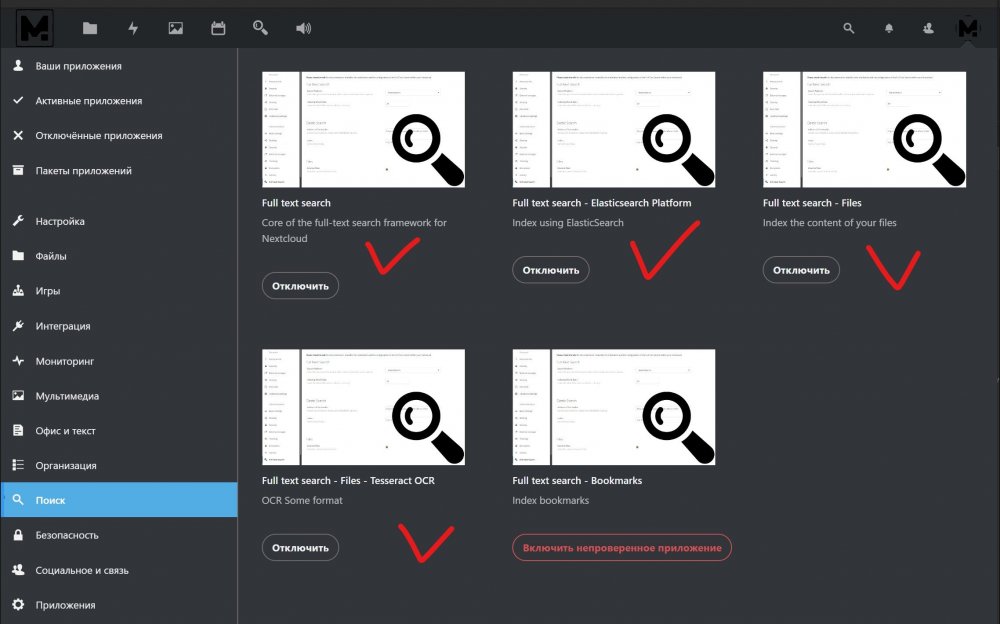This screenshot has height=624, width=1000.
Task: Click the description 'Index using ElasticSearch'
Action: (x=568, y=223)
